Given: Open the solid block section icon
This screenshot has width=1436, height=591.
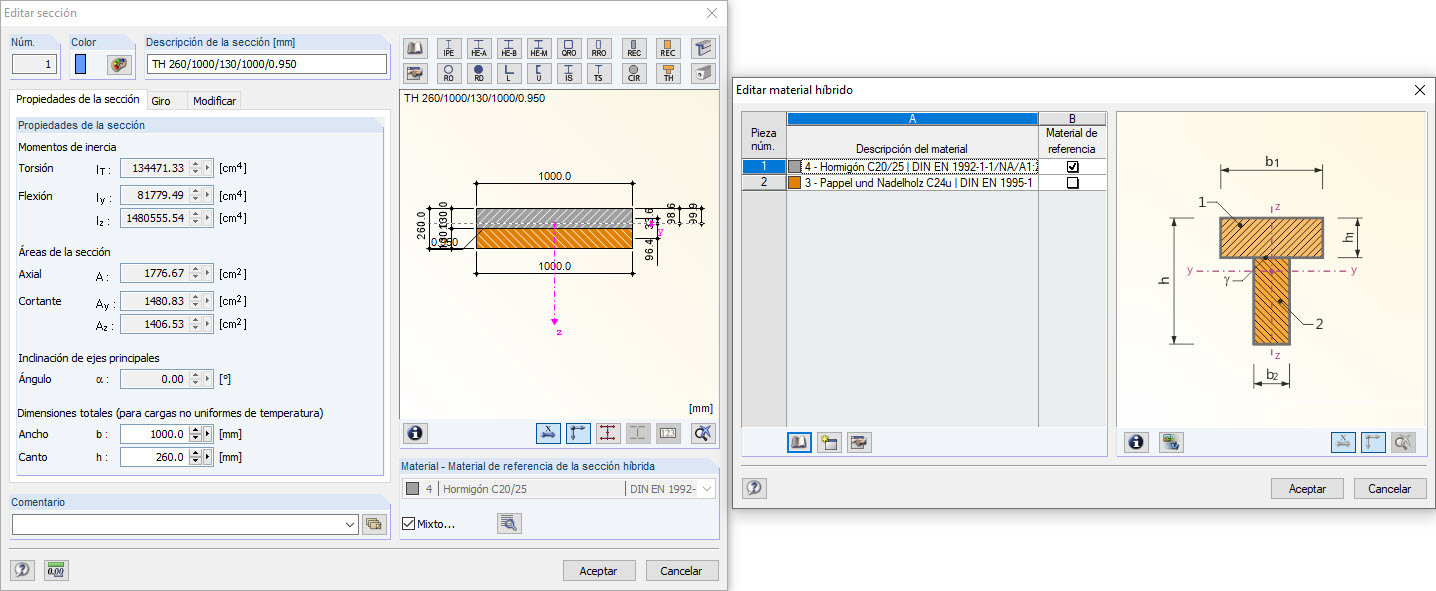Looking at the screenshot, I should (704, 73).
